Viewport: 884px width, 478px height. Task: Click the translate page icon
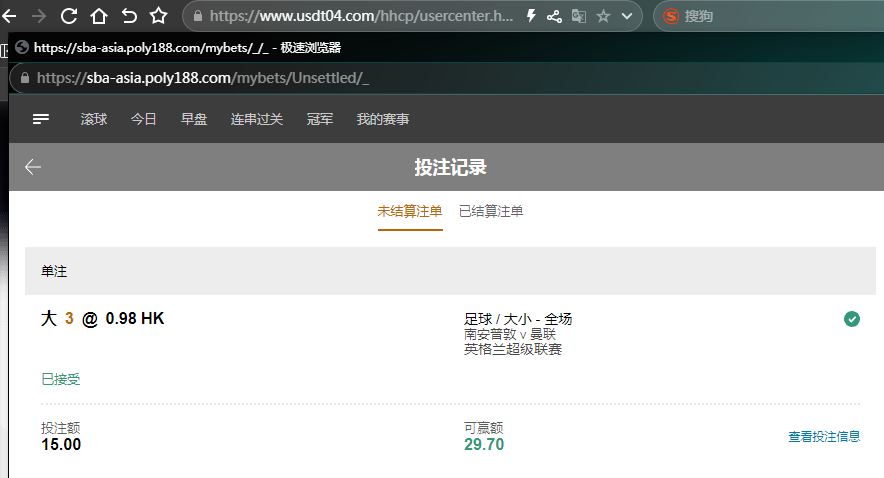click(579, 16)
